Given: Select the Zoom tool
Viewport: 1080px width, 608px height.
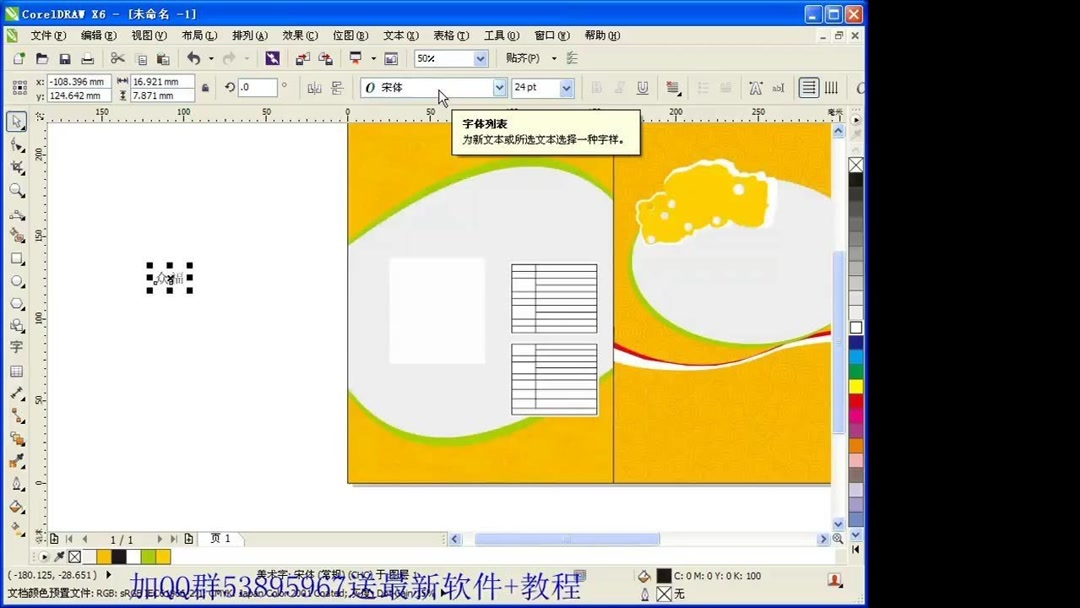Looking at the screenshot, I should point(16,190).
